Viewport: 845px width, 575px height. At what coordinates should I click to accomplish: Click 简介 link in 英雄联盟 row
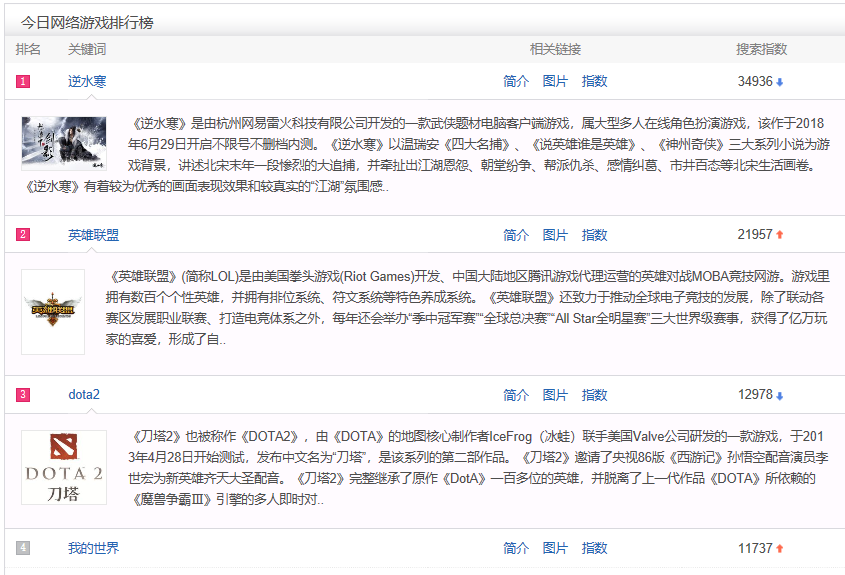(516, 235)
